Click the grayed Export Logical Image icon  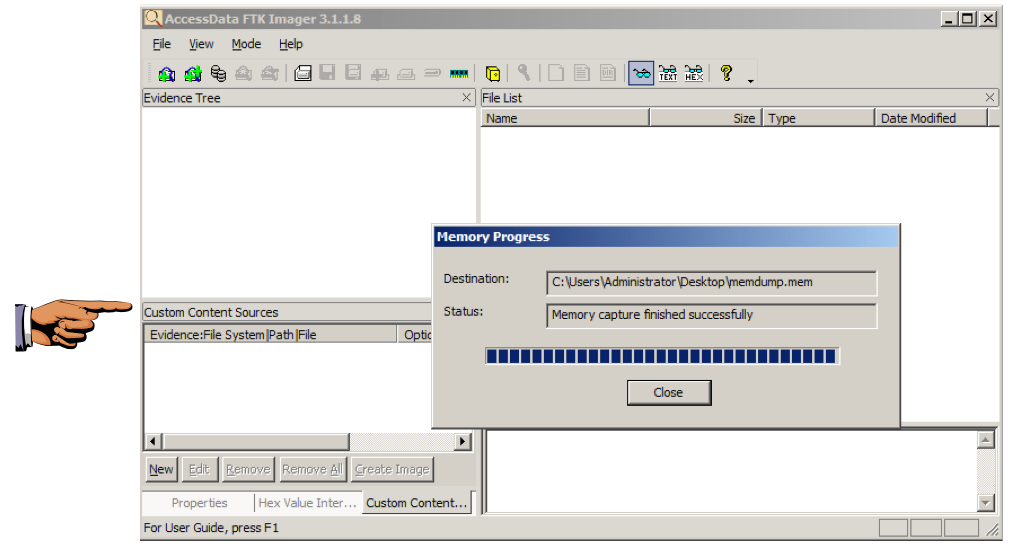353,73
